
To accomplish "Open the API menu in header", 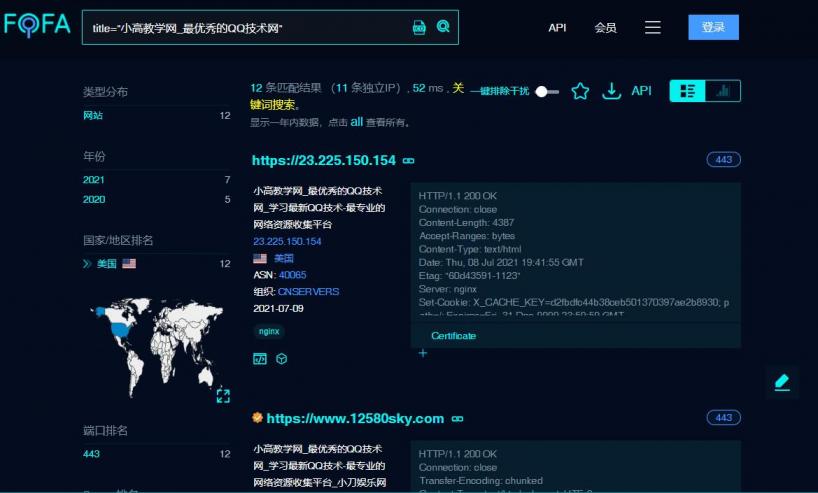I will [557, 28].
